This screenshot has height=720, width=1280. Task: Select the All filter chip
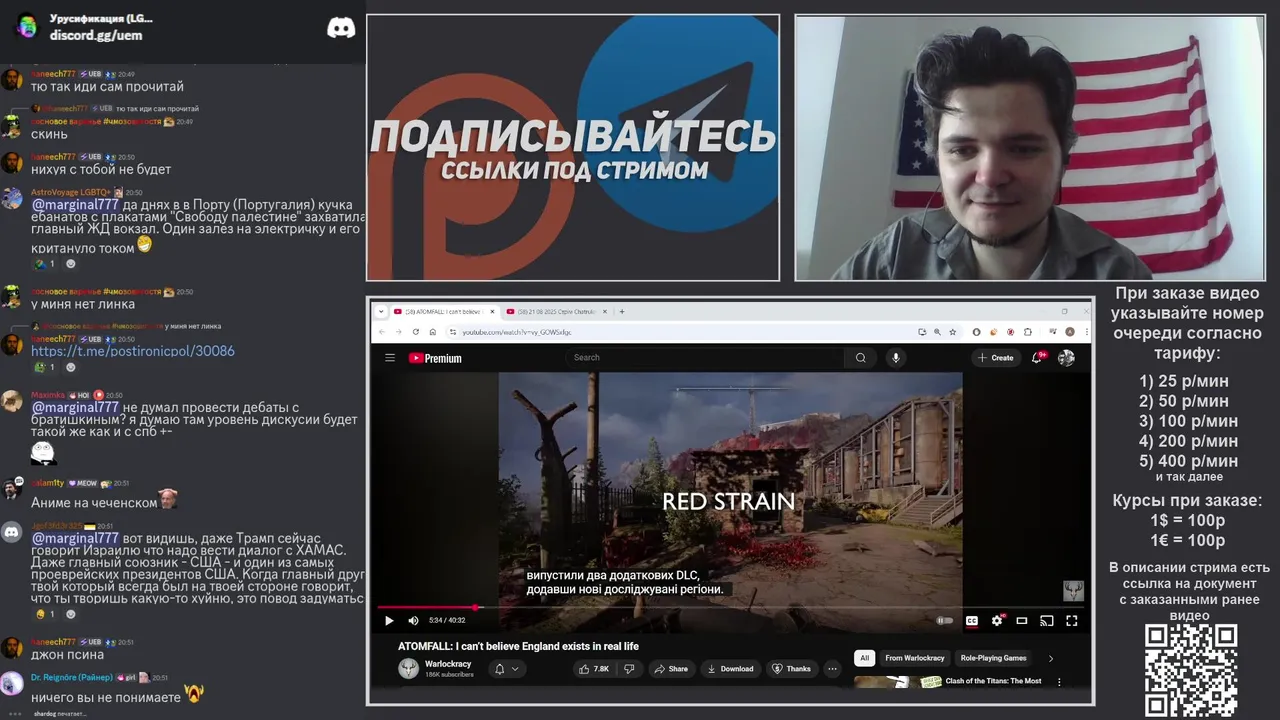pos(865,658)
